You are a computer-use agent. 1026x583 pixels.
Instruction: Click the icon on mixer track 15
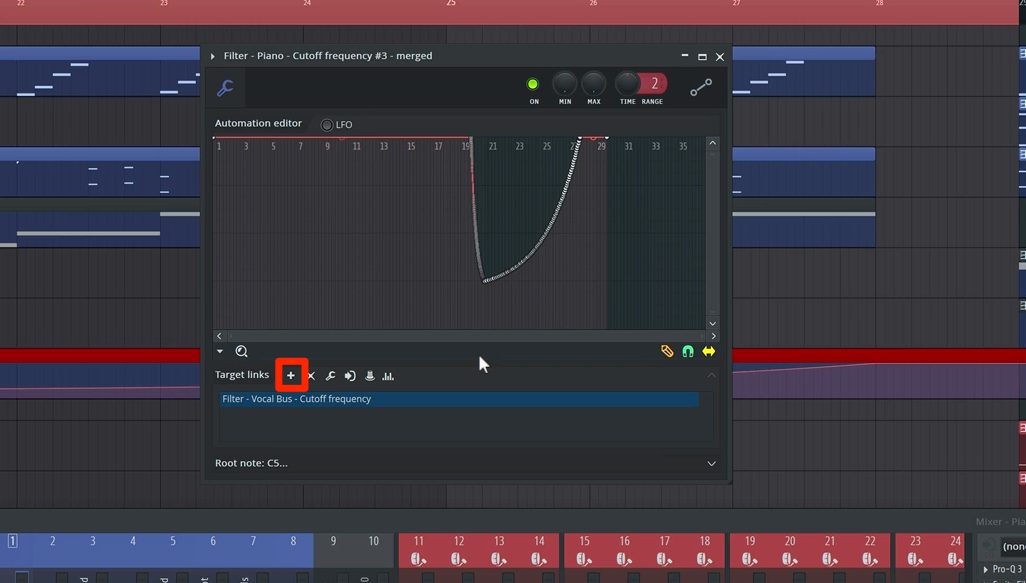(584, 559)
